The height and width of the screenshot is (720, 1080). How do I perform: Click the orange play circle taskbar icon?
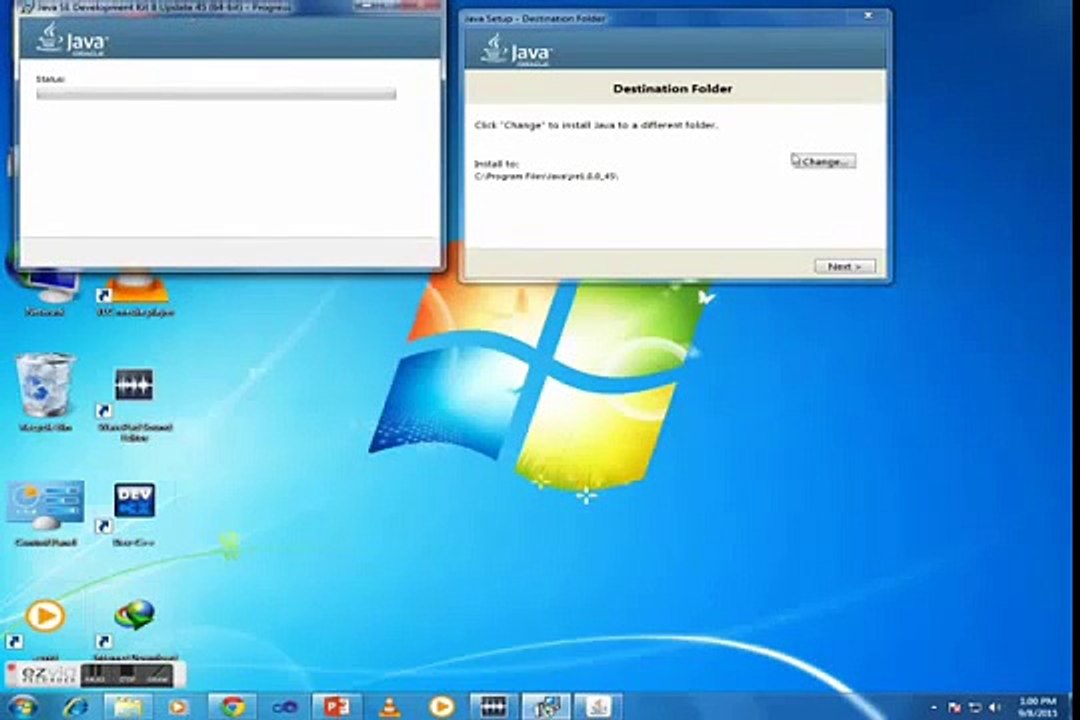(442, 707)
